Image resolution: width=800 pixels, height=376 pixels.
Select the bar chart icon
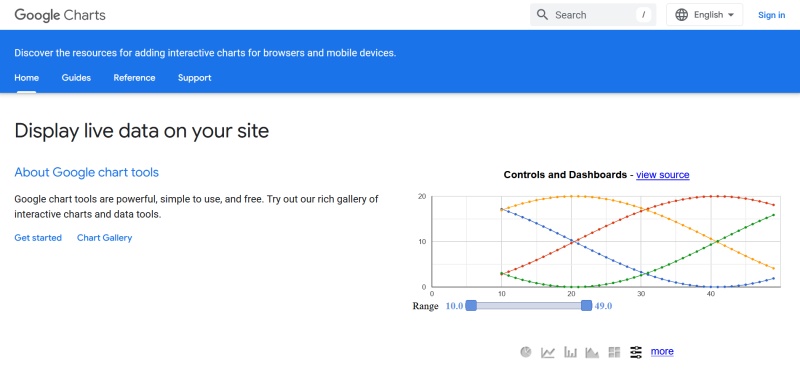(570, 352)
